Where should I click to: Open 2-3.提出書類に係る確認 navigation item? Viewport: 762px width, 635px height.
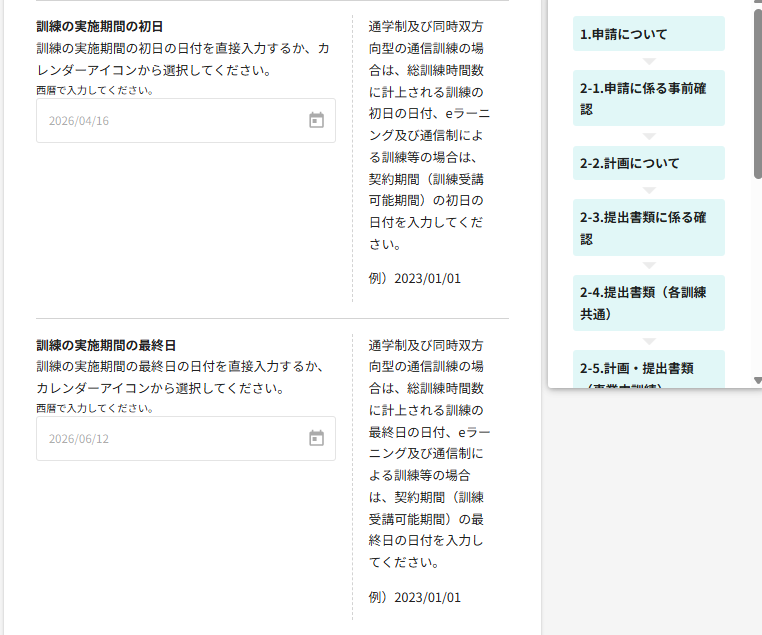[648, 228]
